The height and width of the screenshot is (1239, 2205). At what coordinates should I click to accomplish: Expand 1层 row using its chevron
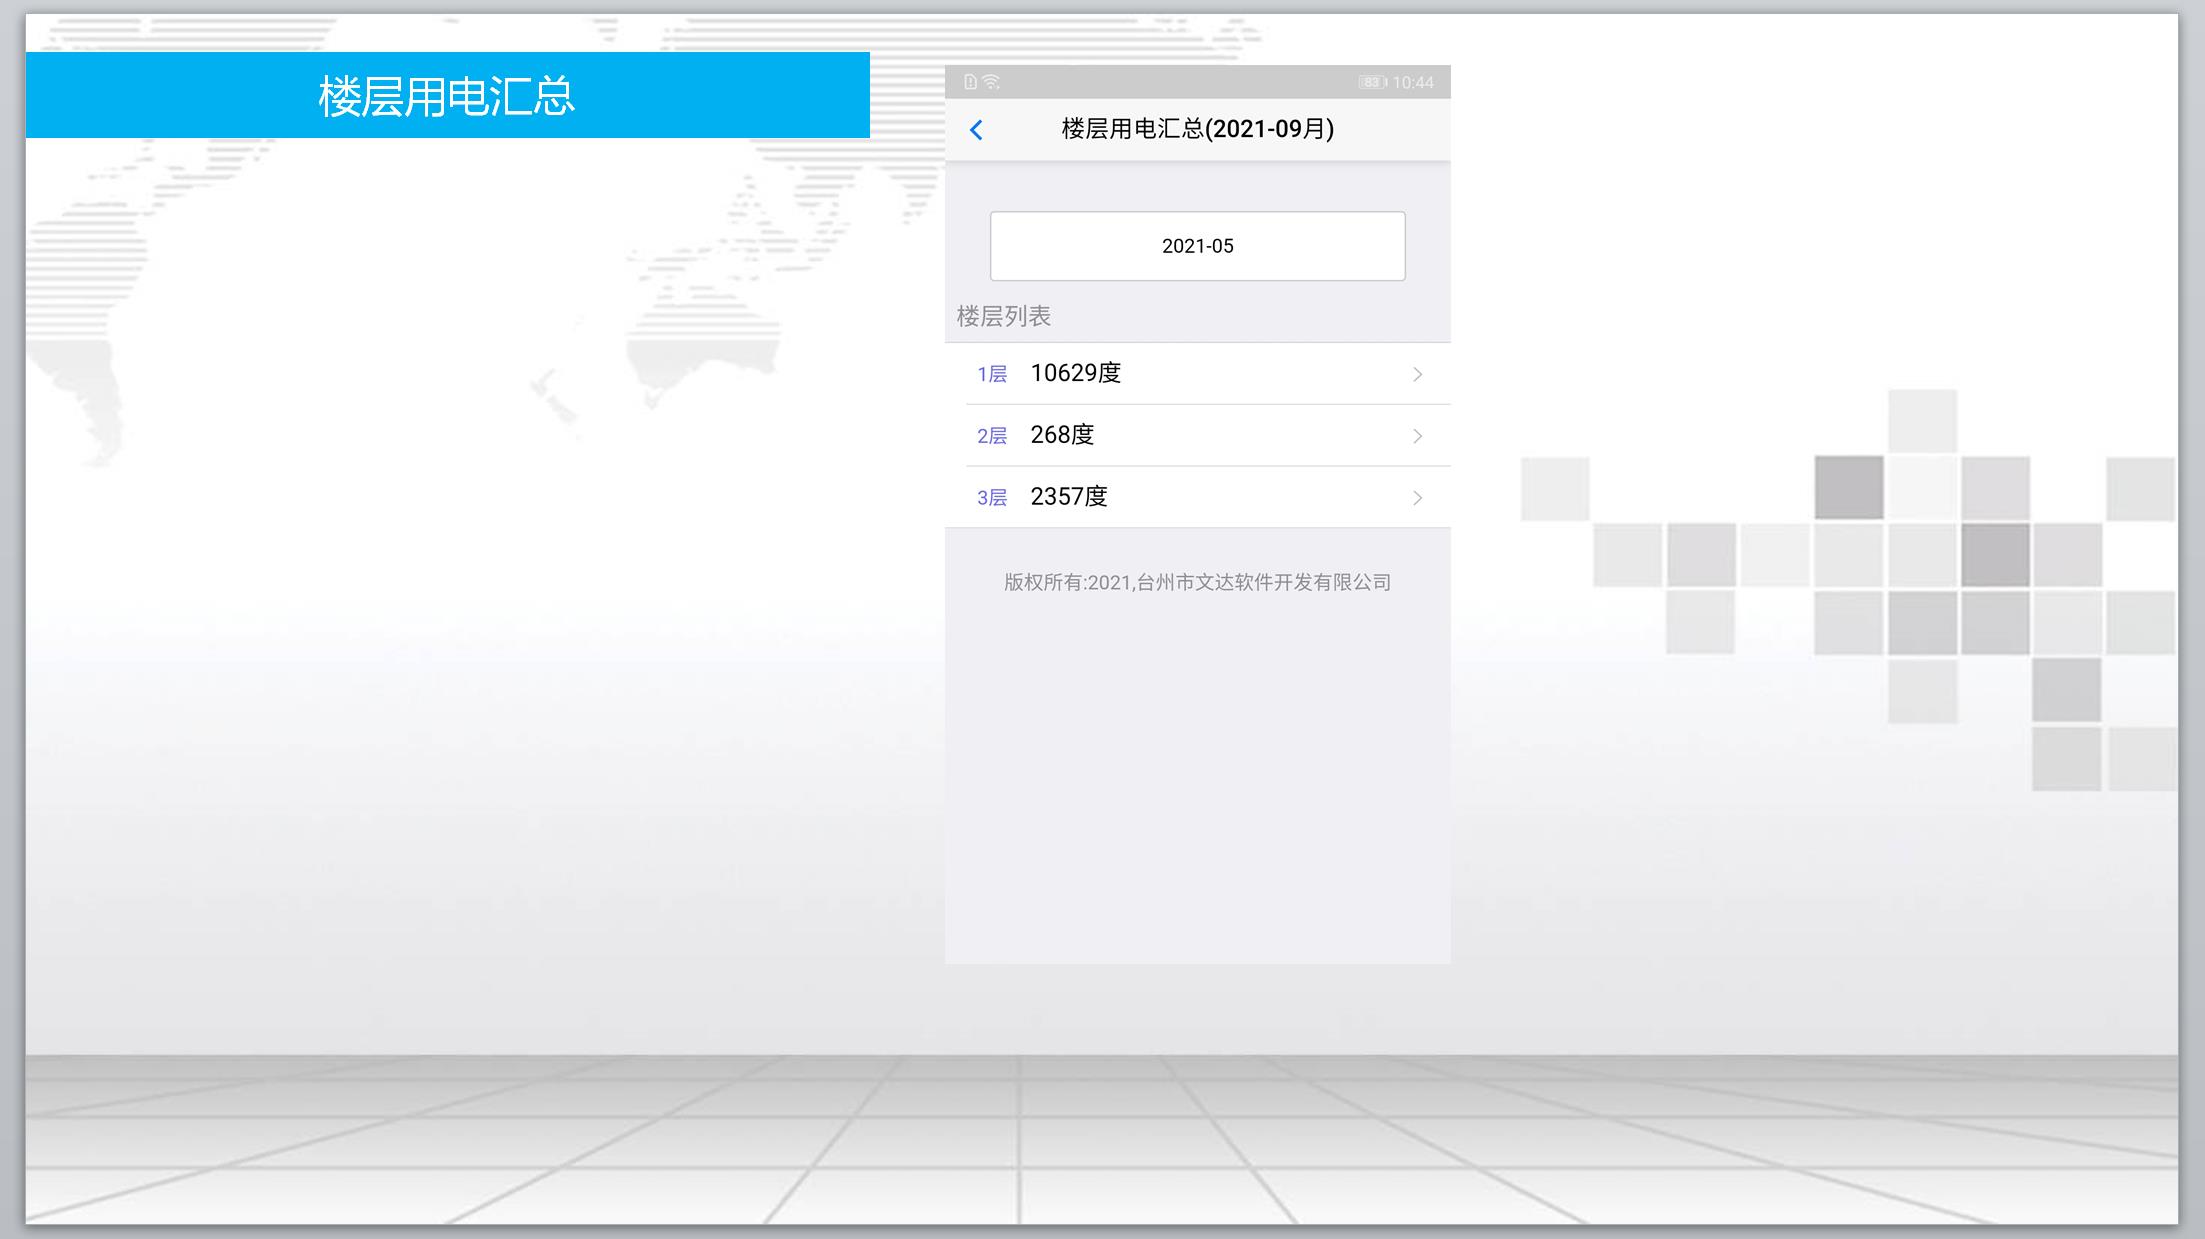1417,374
